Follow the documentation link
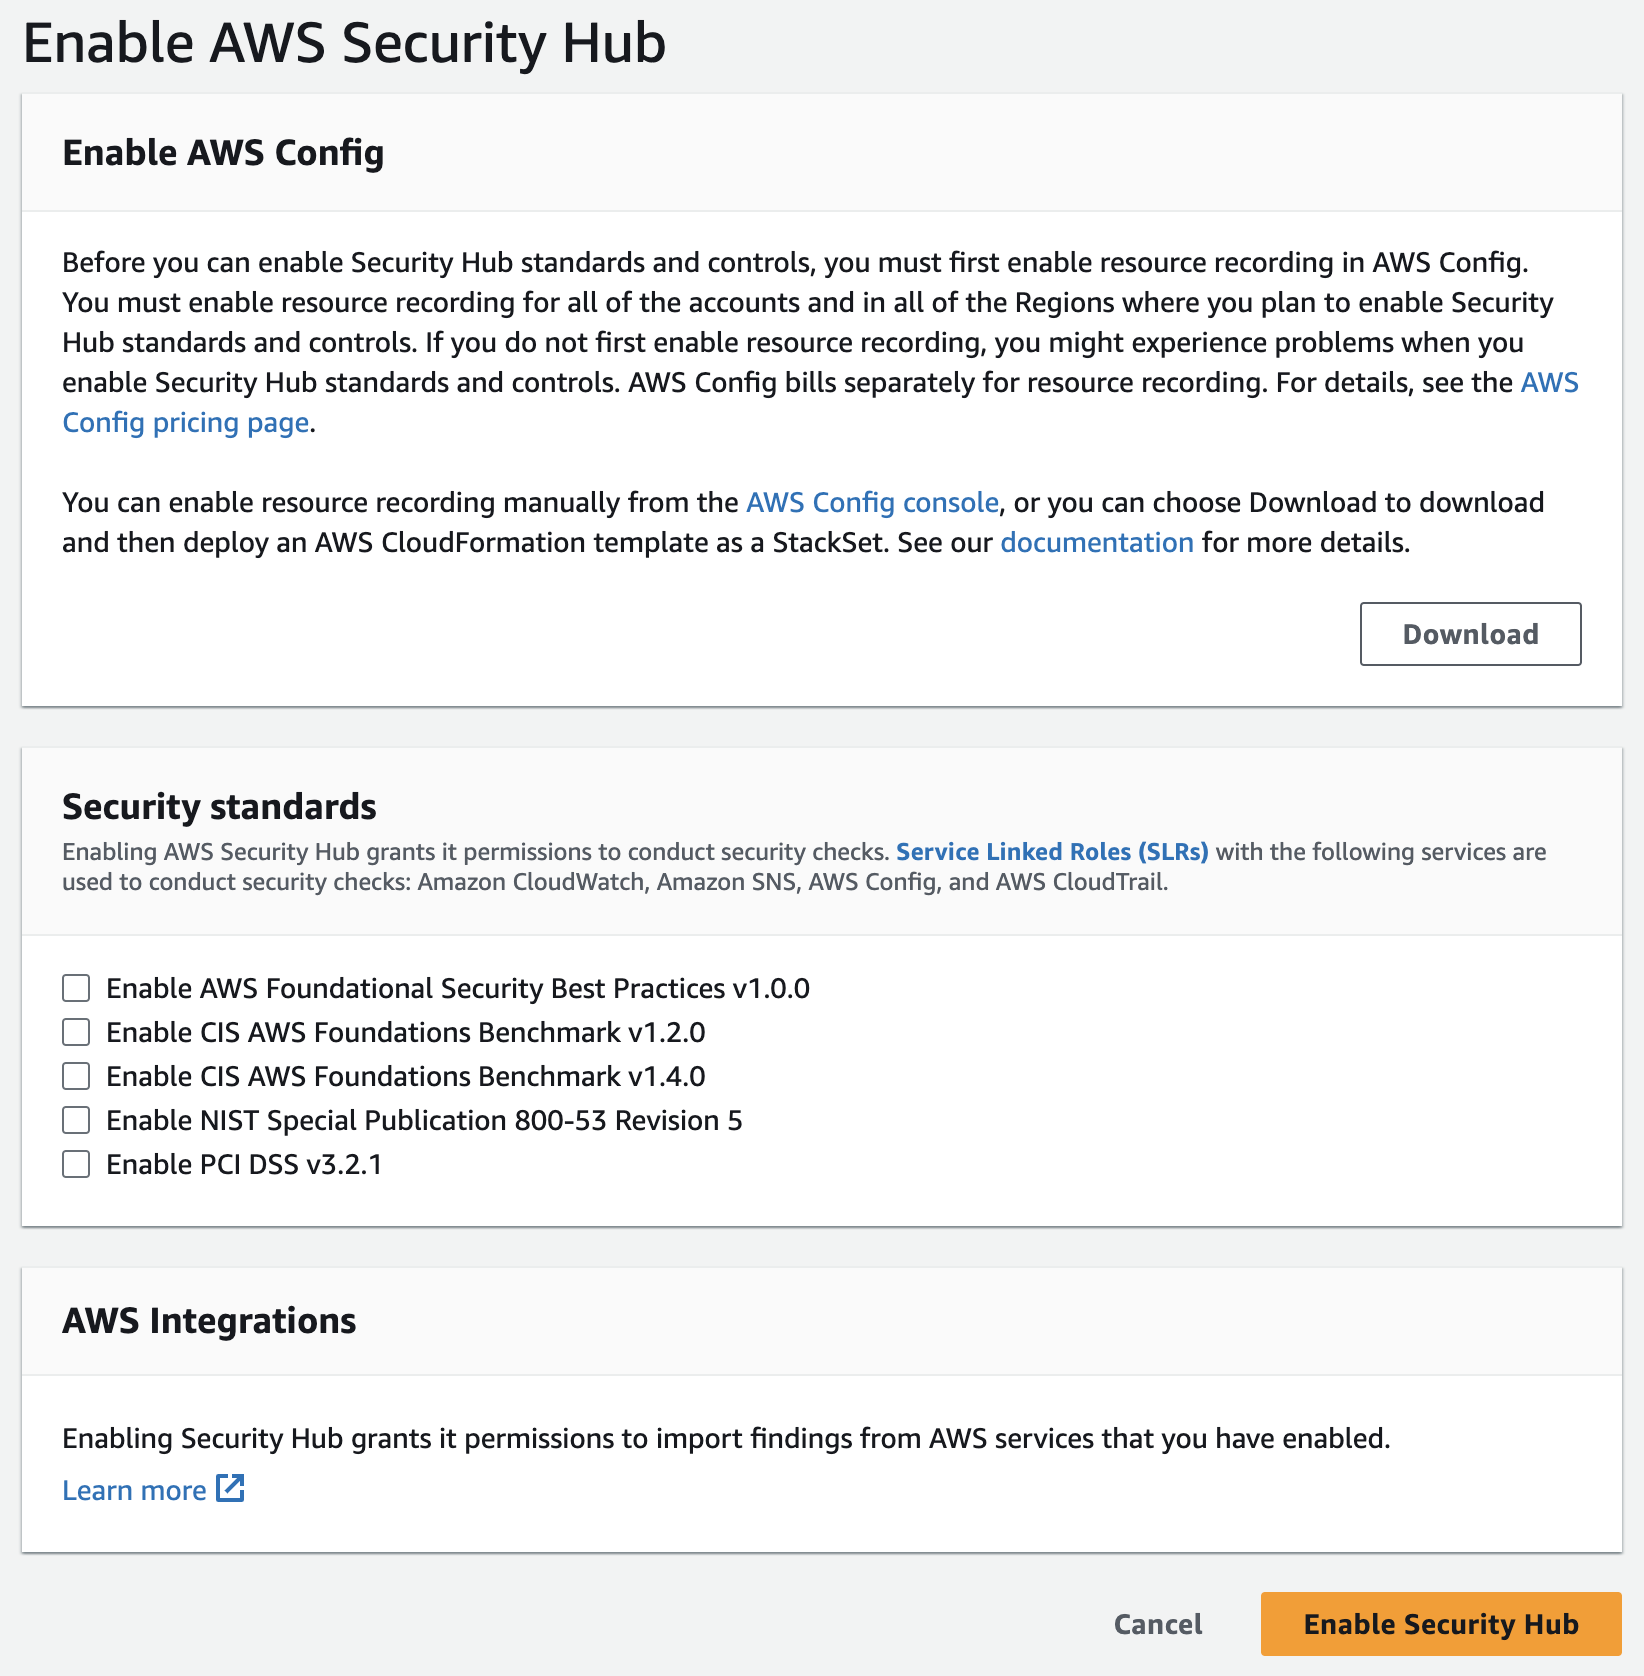Viewport: 1644px width, 1676px height. pyautogui.click(x=1096, y=542)
